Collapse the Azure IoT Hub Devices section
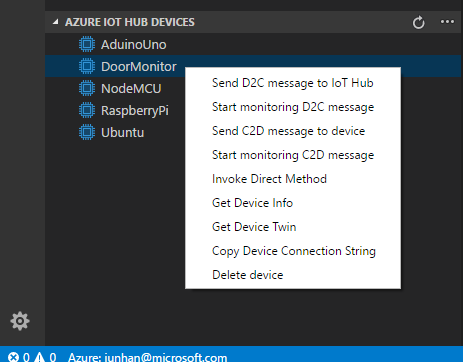The width and height of the screenshot is (463, 362). (56, 22)
